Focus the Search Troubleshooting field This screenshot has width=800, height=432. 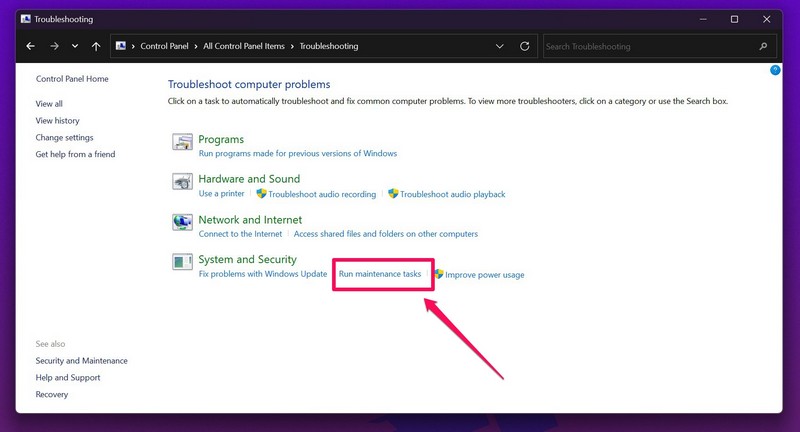[645, 46]
